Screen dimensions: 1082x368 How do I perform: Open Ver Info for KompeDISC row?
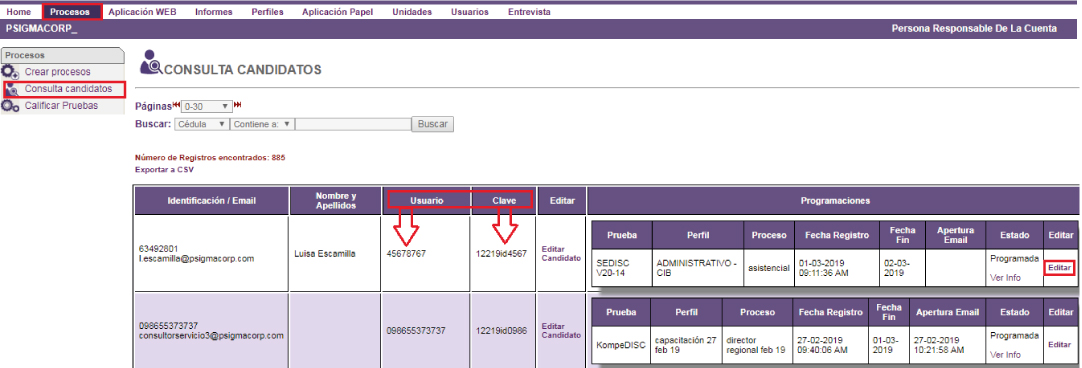click(x=1005, y=355)
